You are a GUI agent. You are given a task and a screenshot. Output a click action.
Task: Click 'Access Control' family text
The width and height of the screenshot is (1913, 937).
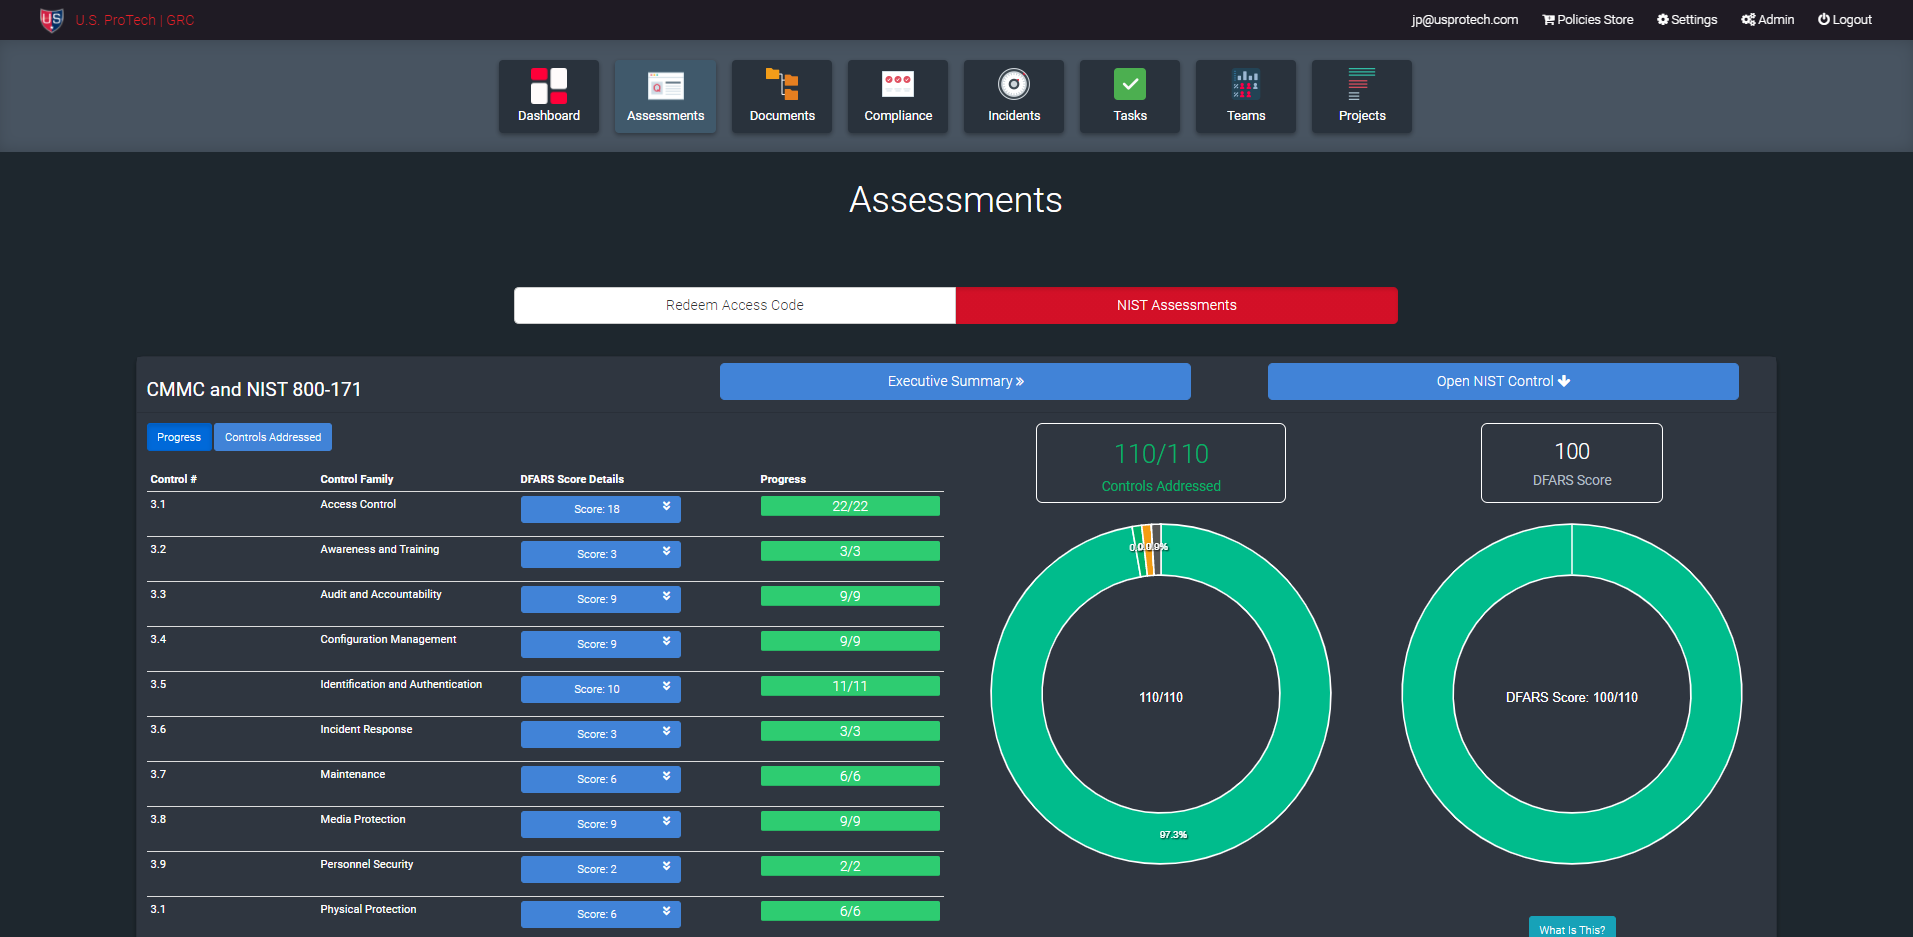click(358, 504)
